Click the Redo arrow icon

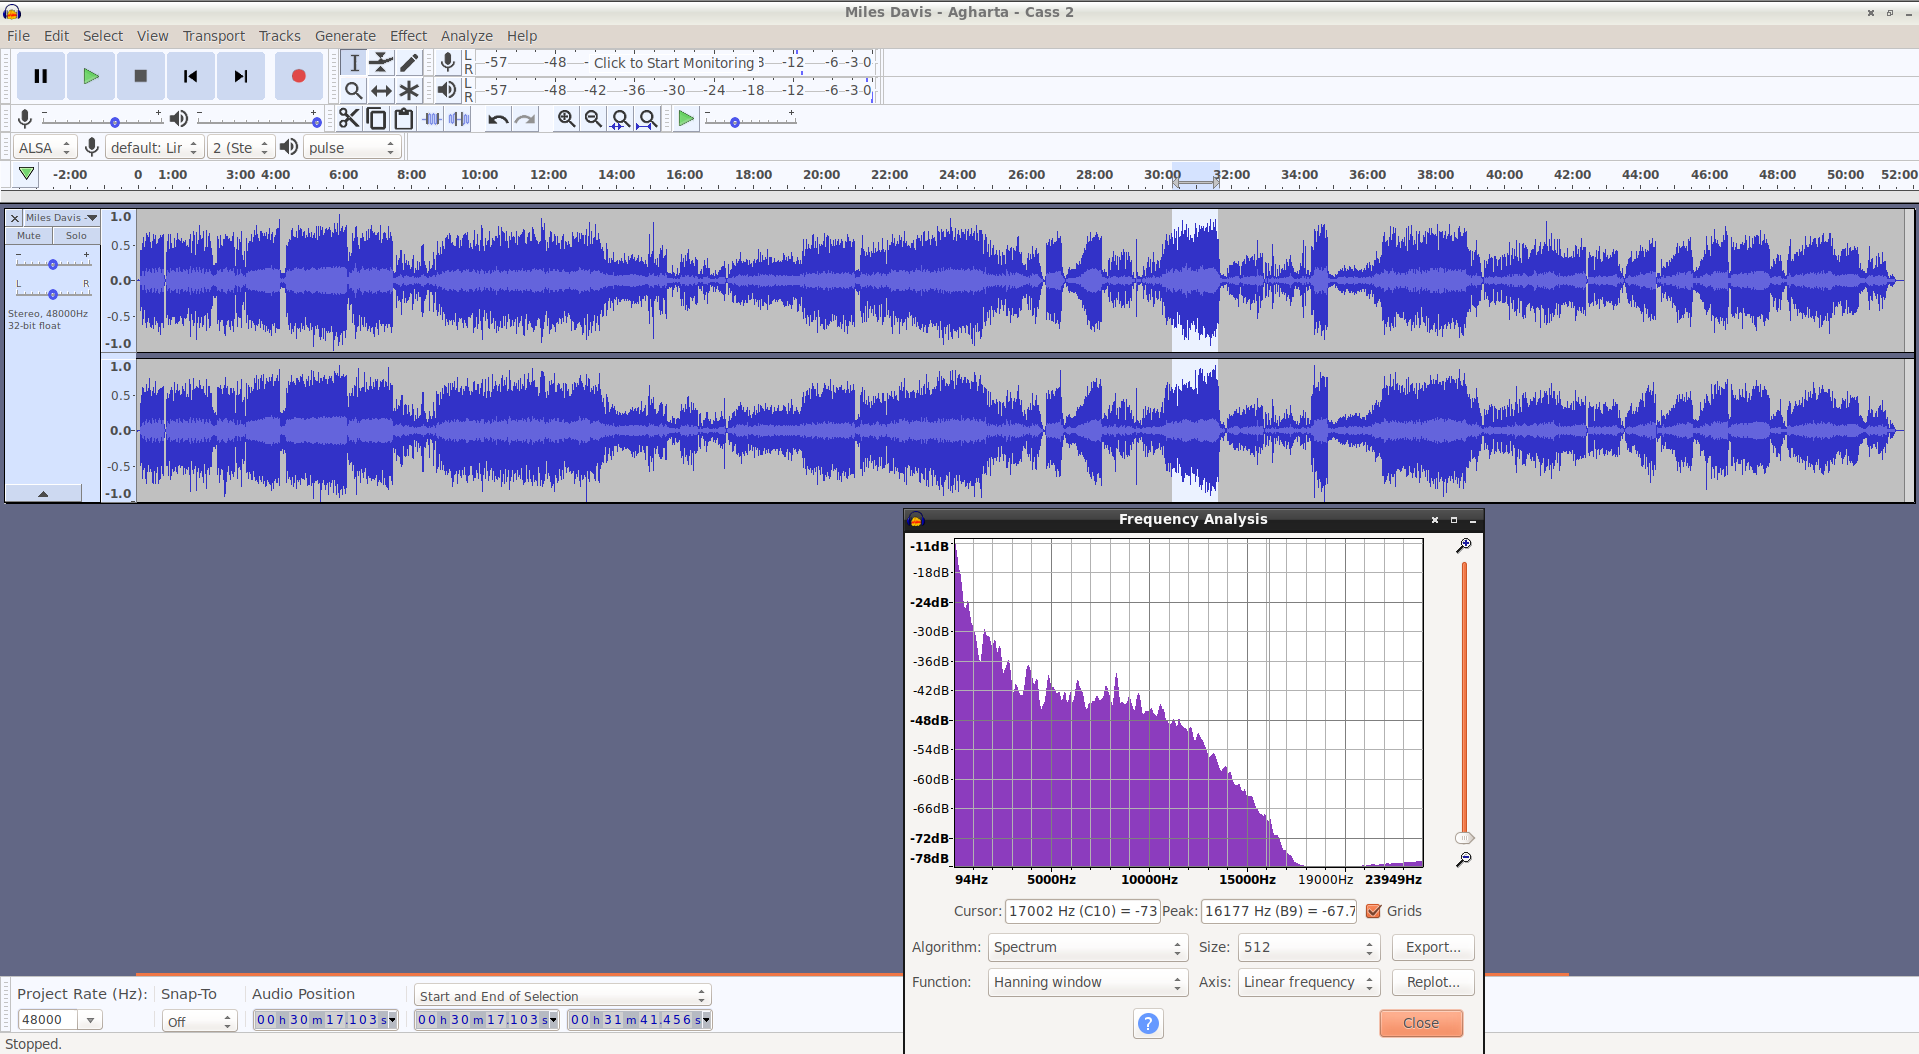coord(525,119)
